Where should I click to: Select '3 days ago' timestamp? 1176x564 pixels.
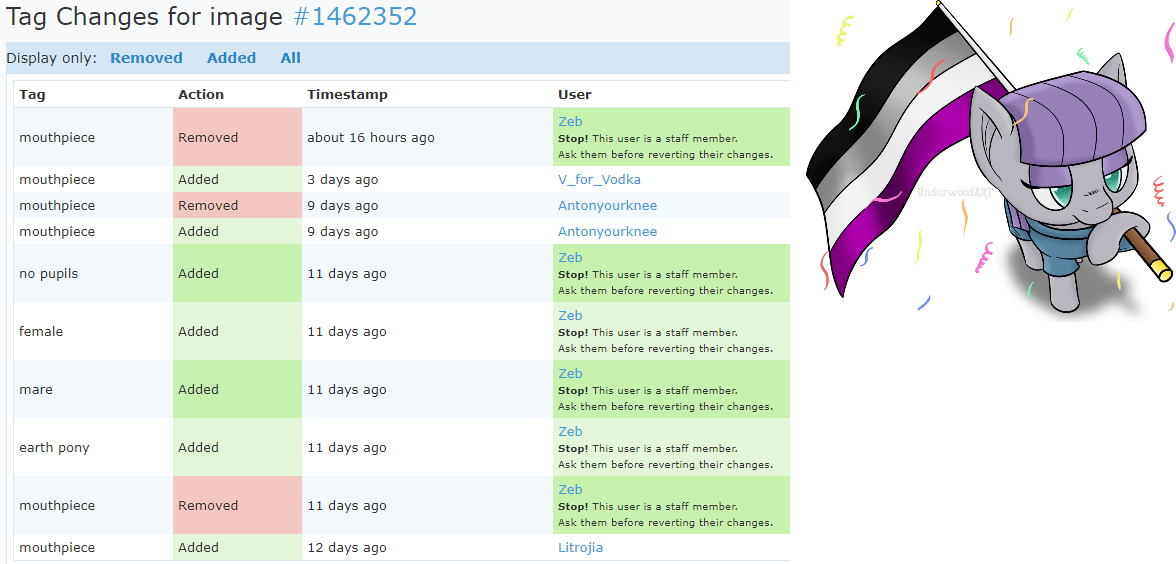point(343,180)
